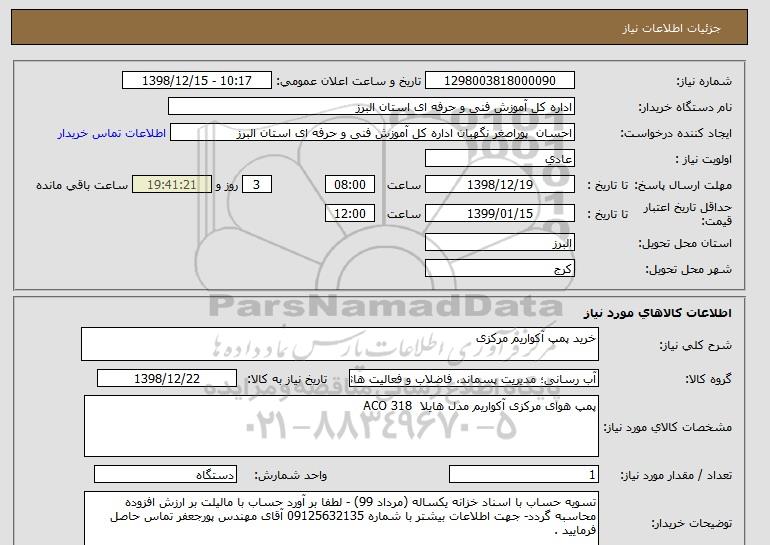Select the گروه کالا field
Viewport: 770px width, 545px height.
pyautogui.click(x=474, y=379)
